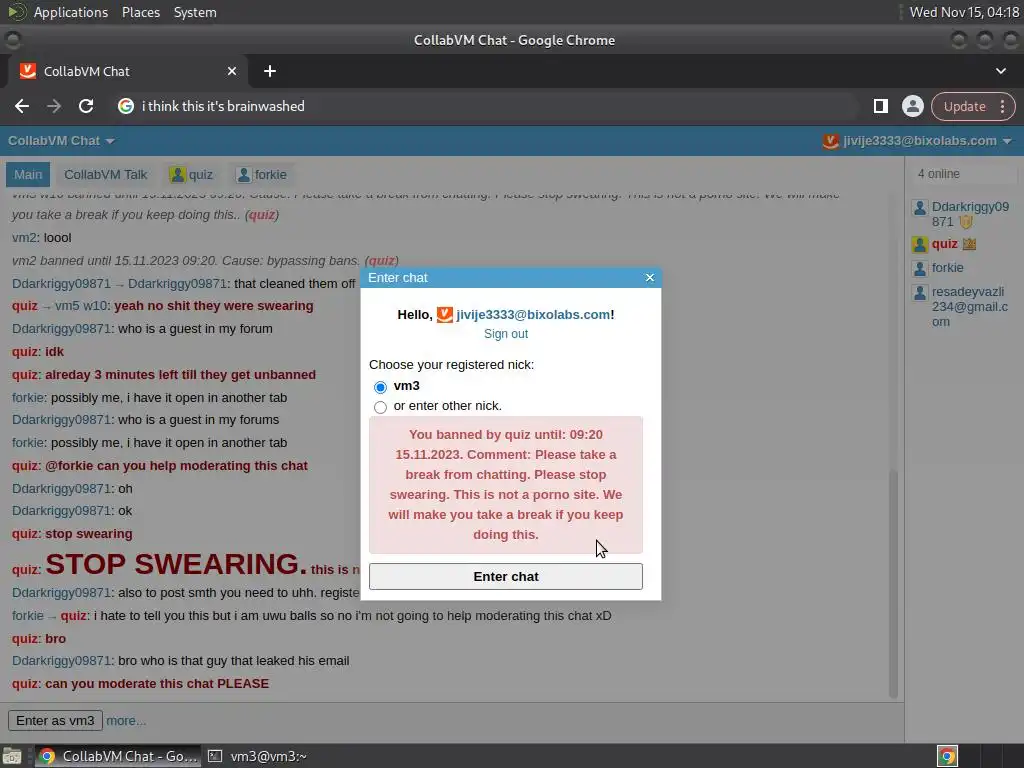This screenshot has width=1024, height=768.
Task: Open a new browser tab with plus
Action: [x=270, y=71]
